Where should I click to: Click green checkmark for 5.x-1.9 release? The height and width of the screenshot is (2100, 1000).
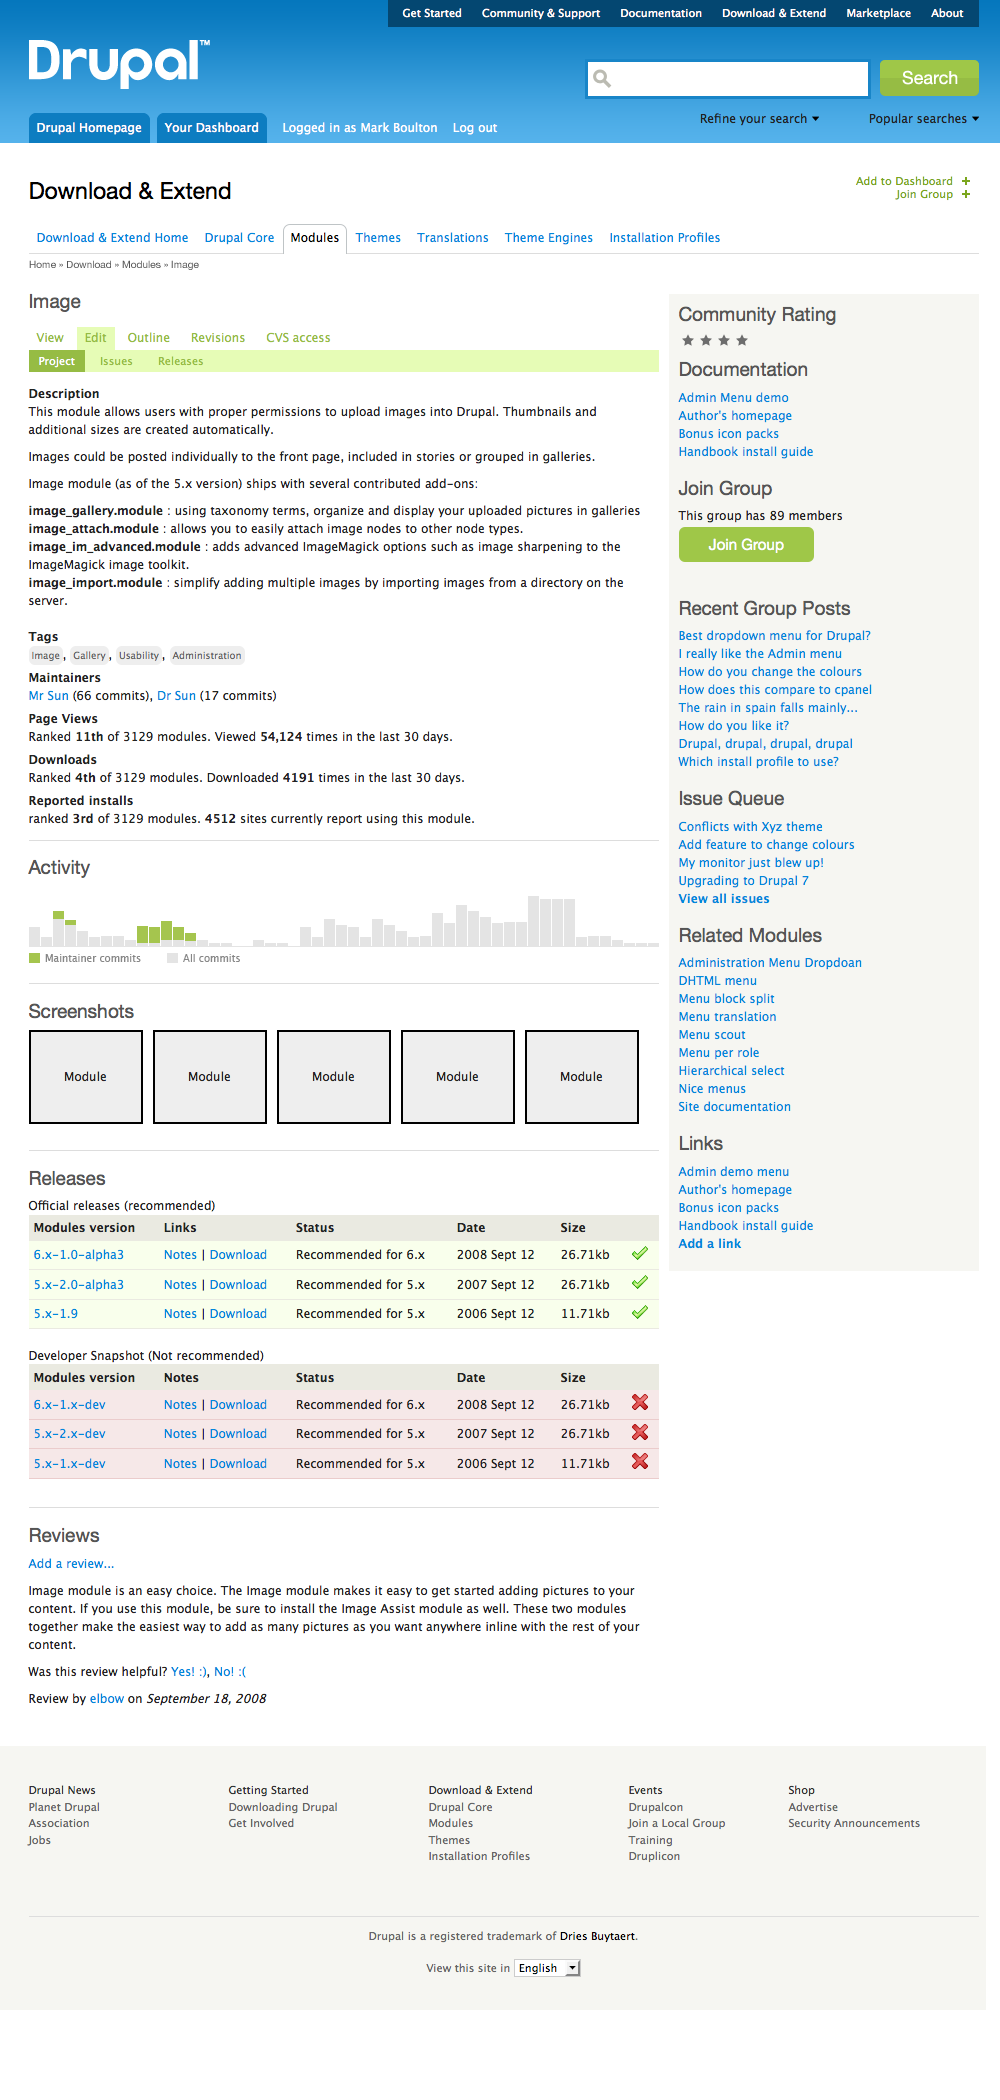pyautogui.click(x=640, y=1312)
